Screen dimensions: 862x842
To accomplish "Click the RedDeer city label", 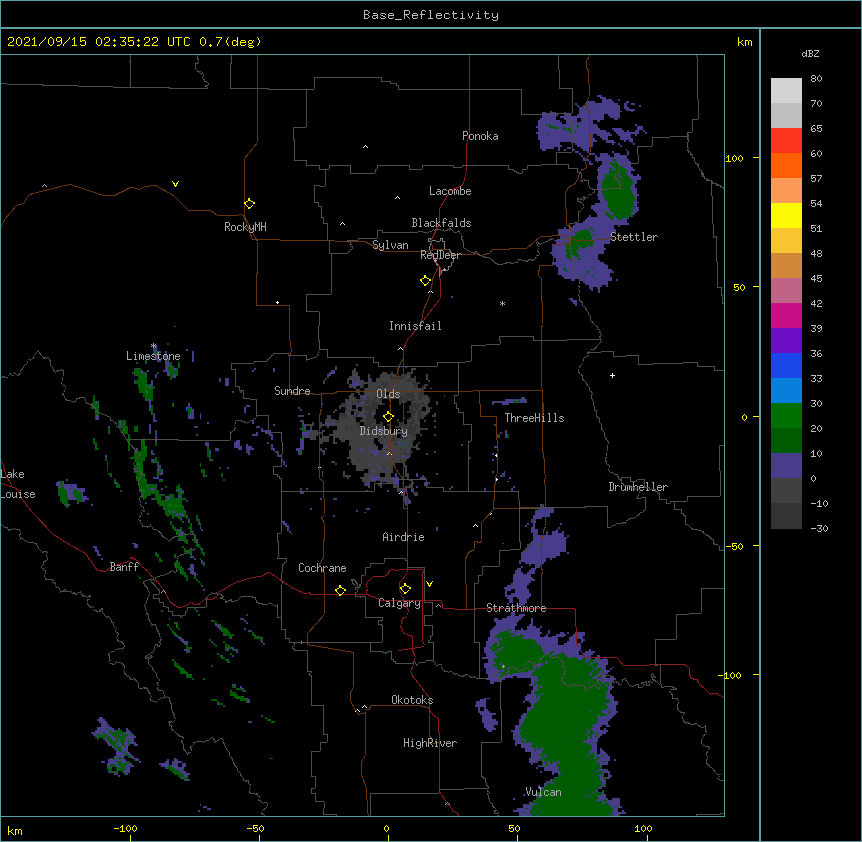I will (440, 255).
